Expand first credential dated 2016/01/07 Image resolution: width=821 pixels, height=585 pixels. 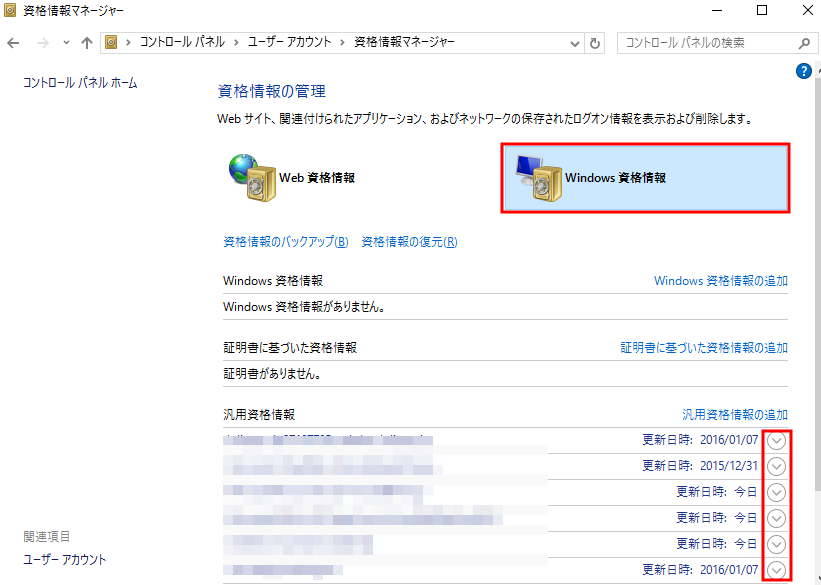pos(776,440)
